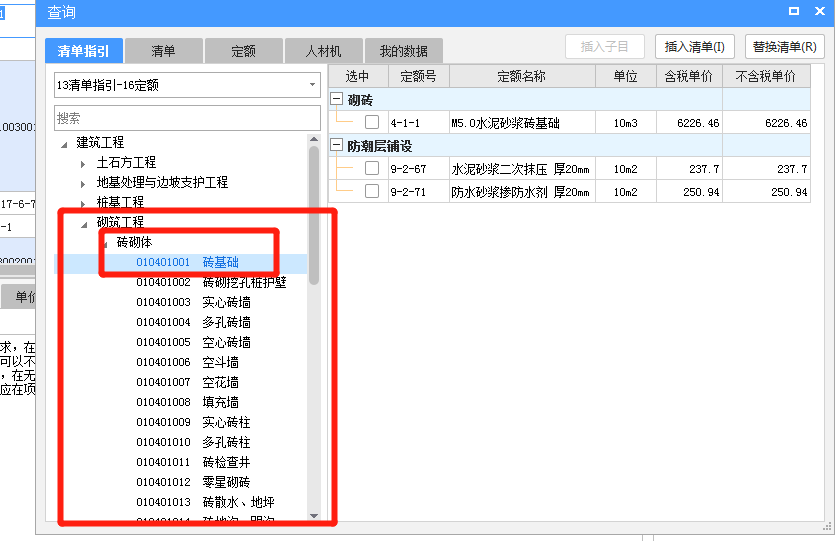The width and height of the screenshot is (835, 541).
Task: Collapse the 砌砖 group in table
Action: (x=337, y=99)
